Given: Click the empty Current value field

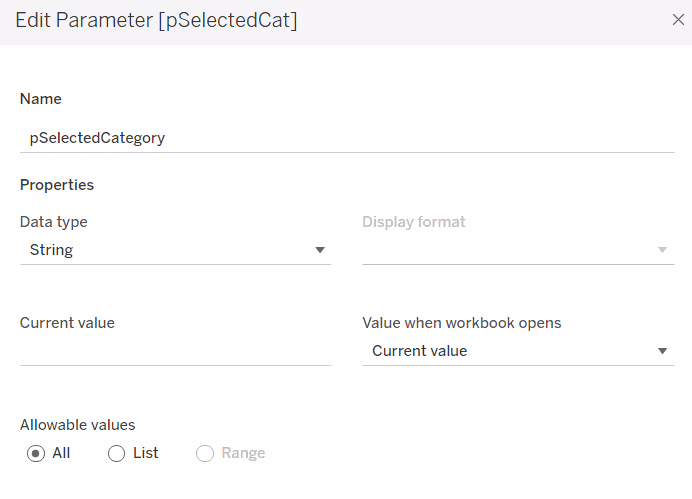Looking at the screenshot, I should [175, 351].
